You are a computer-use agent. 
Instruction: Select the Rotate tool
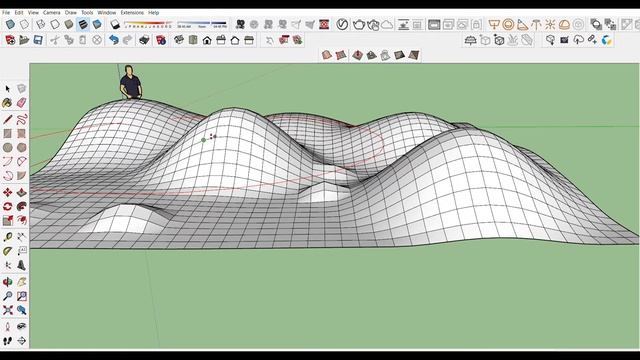click(x=7, y=207)
